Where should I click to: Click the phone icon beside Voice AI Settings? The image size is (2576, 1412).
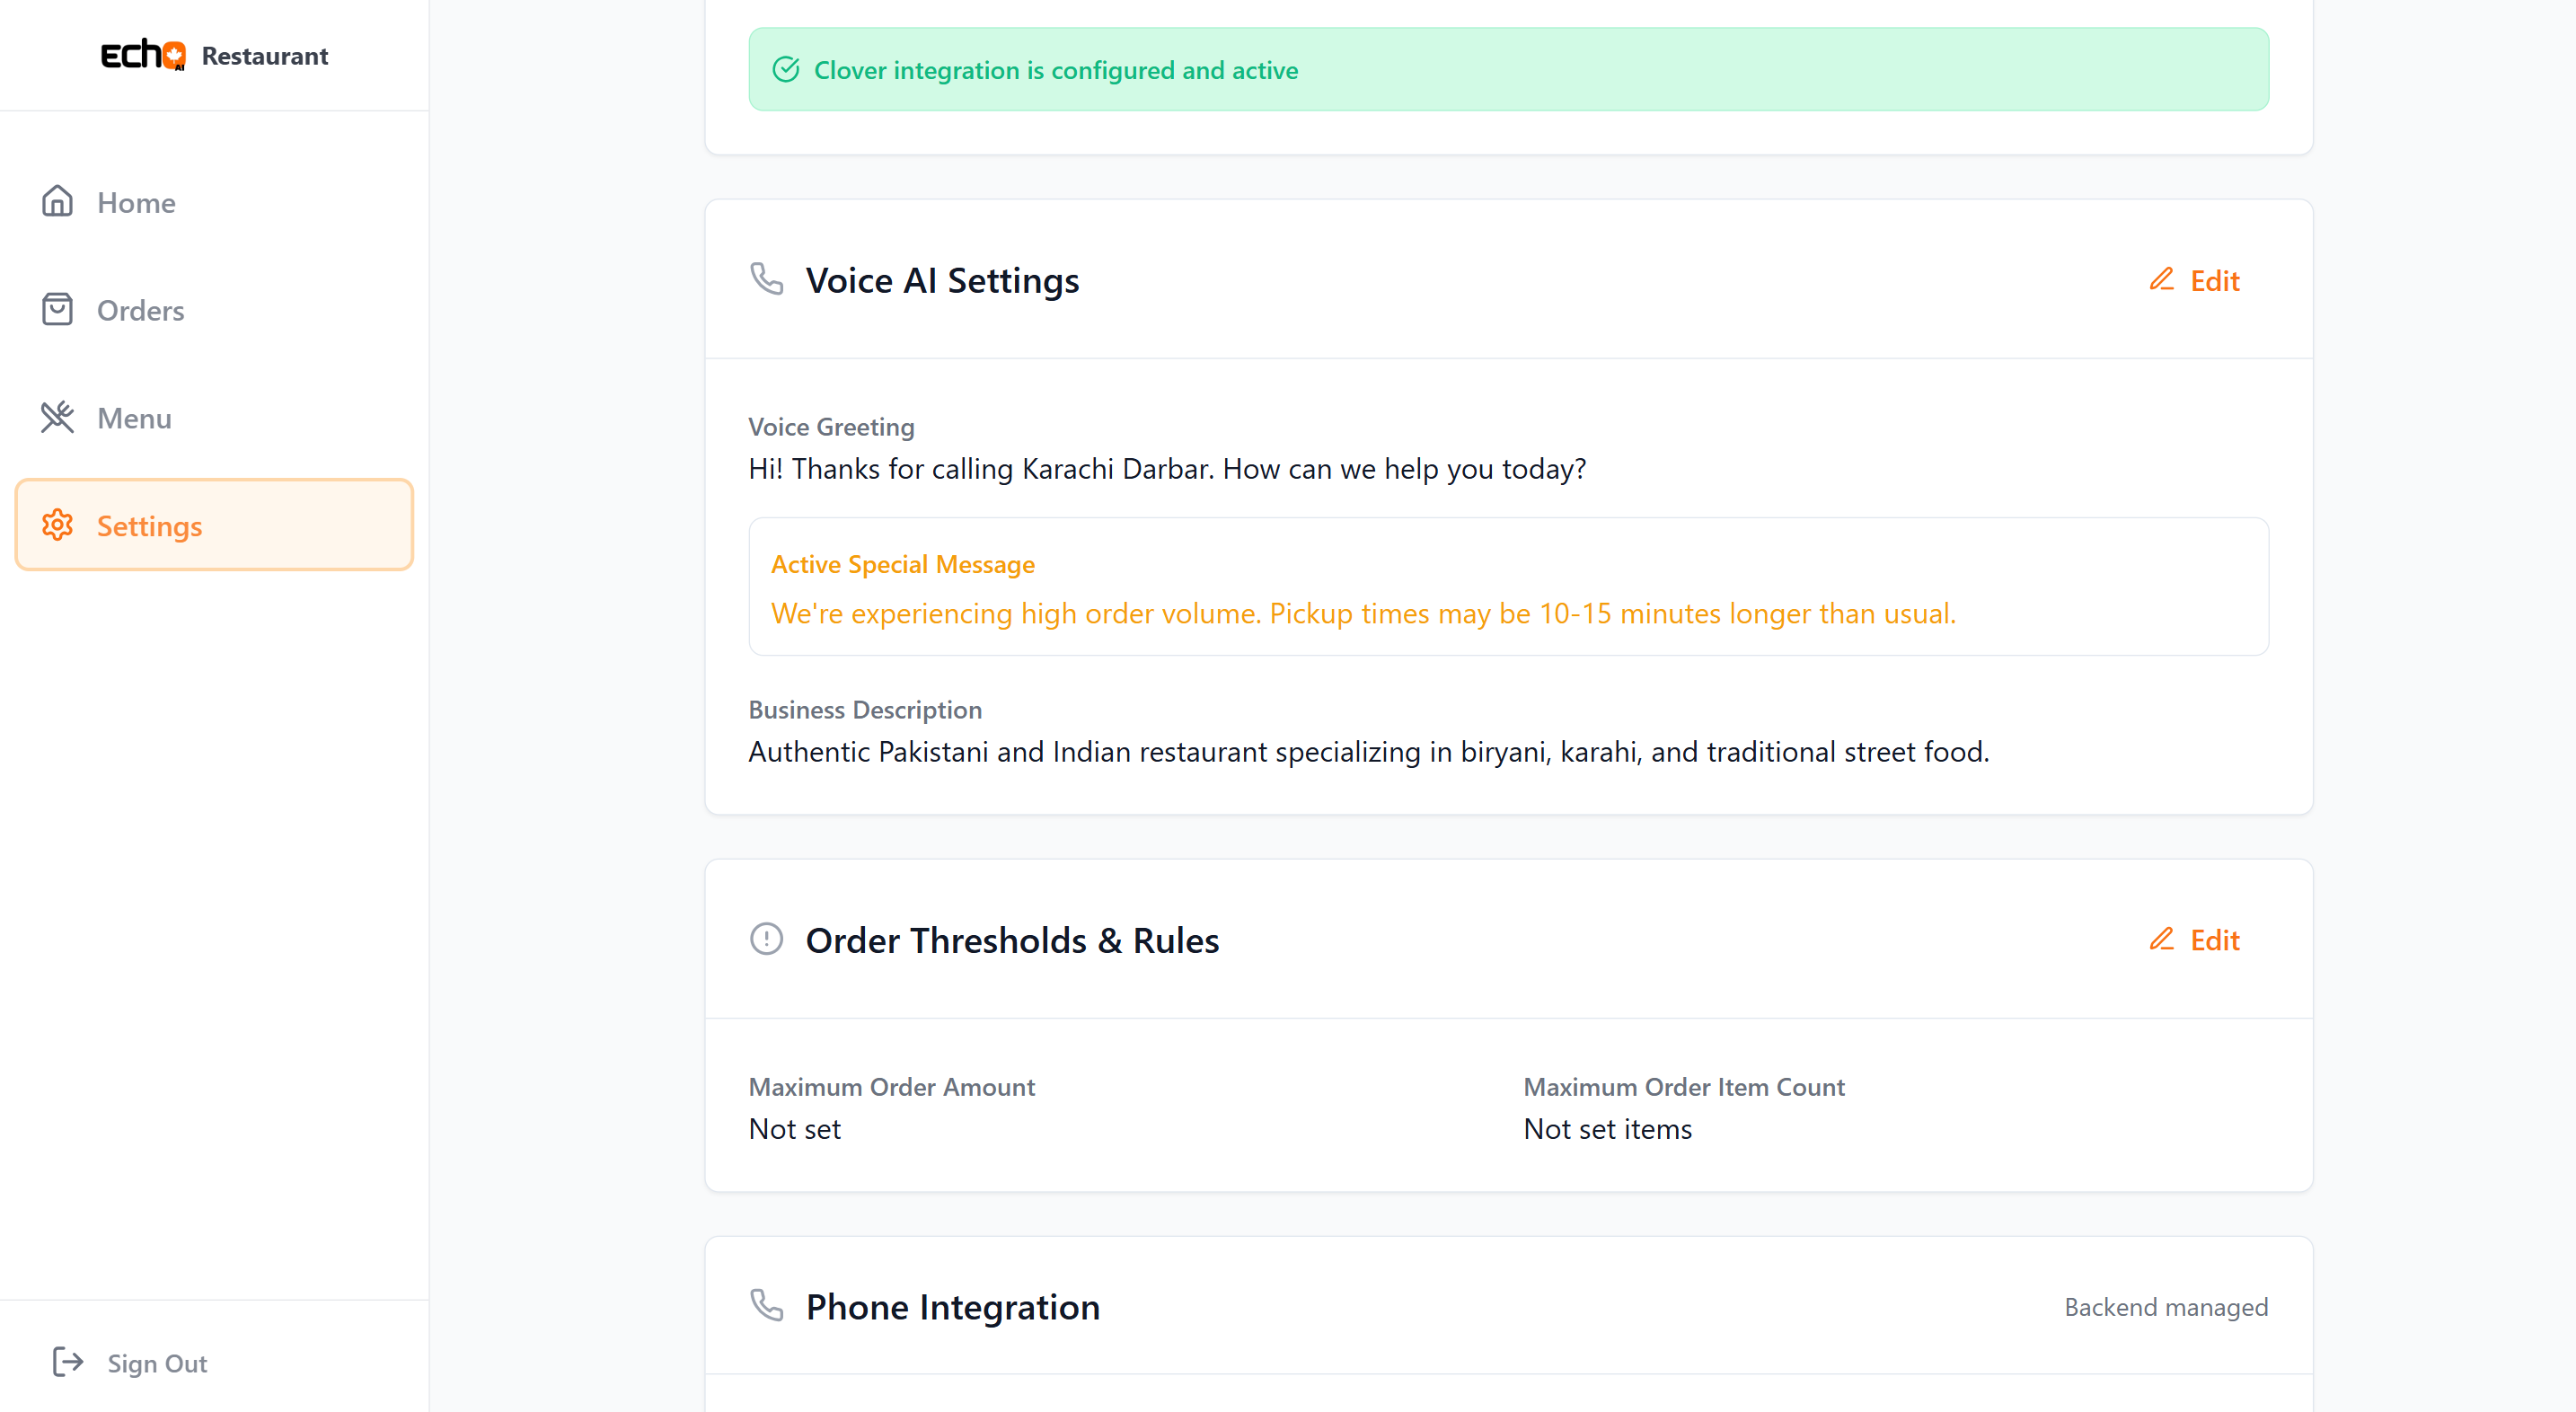[x=766, y=279]
